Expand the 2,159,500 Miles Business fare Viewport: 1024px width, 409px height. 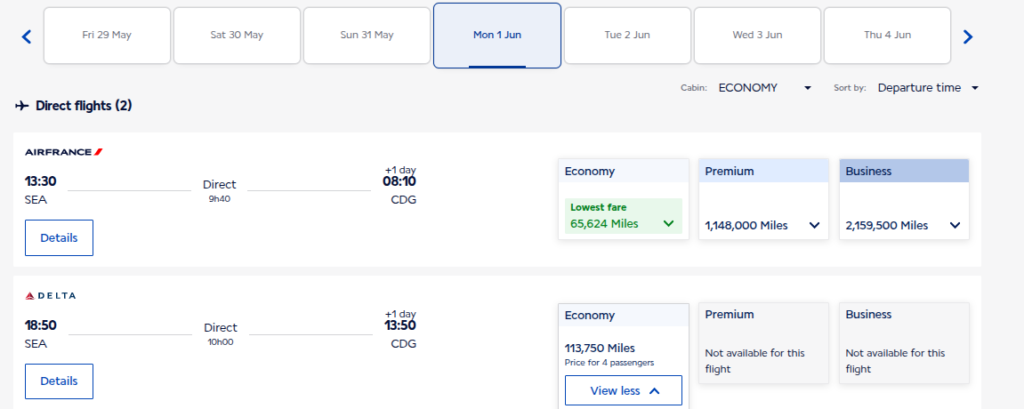pyautogui.click(x=954, y=225)
